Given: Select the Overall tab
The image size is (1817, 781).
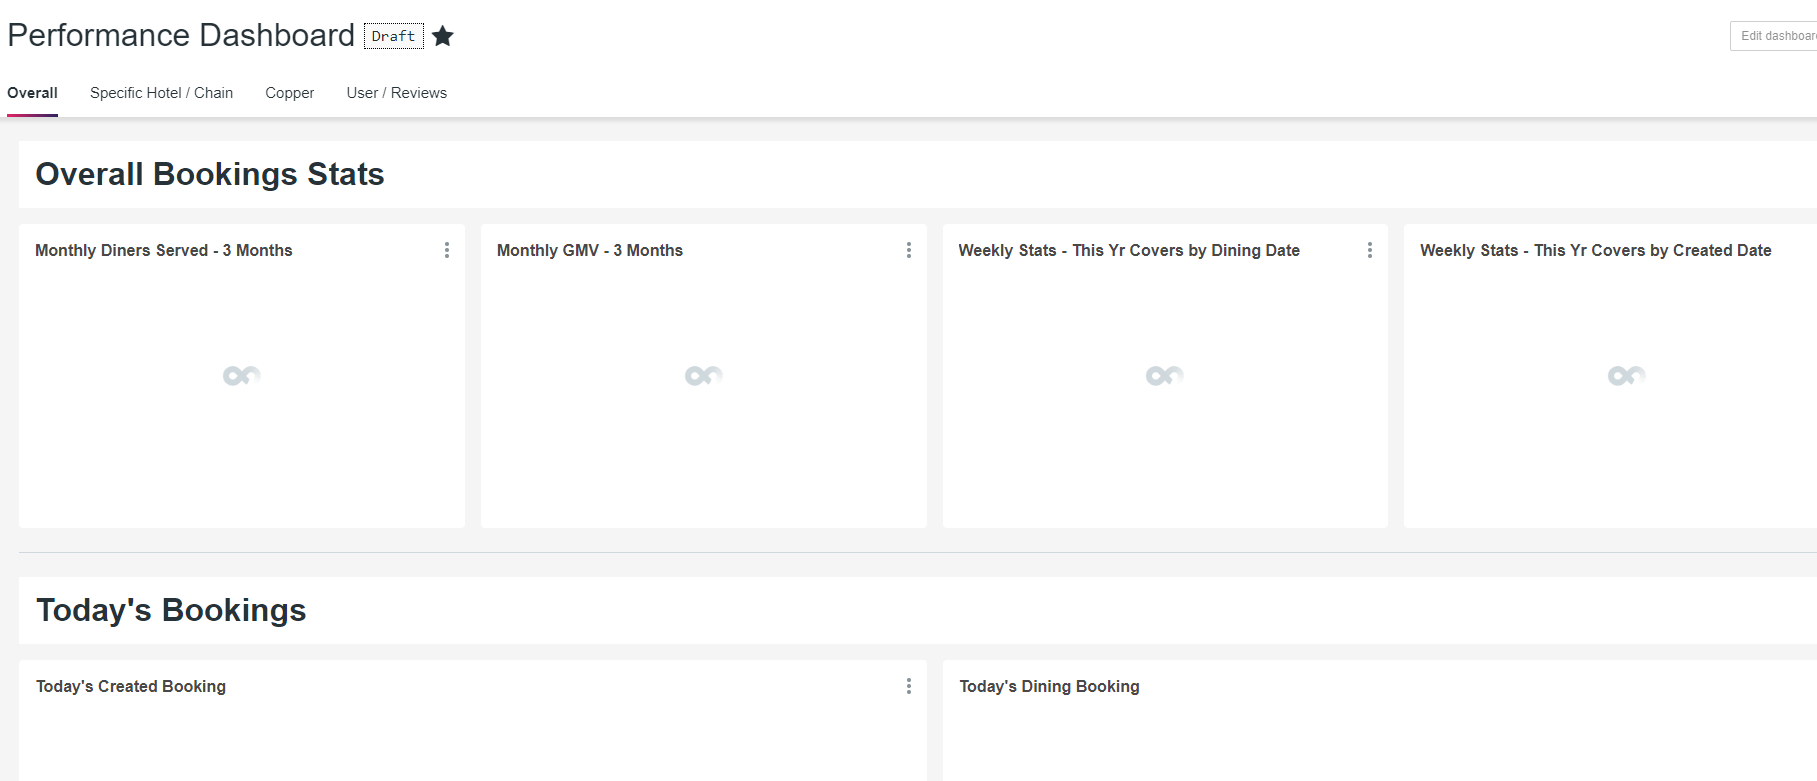Looking at the screenshot, I should coord(32,93).
